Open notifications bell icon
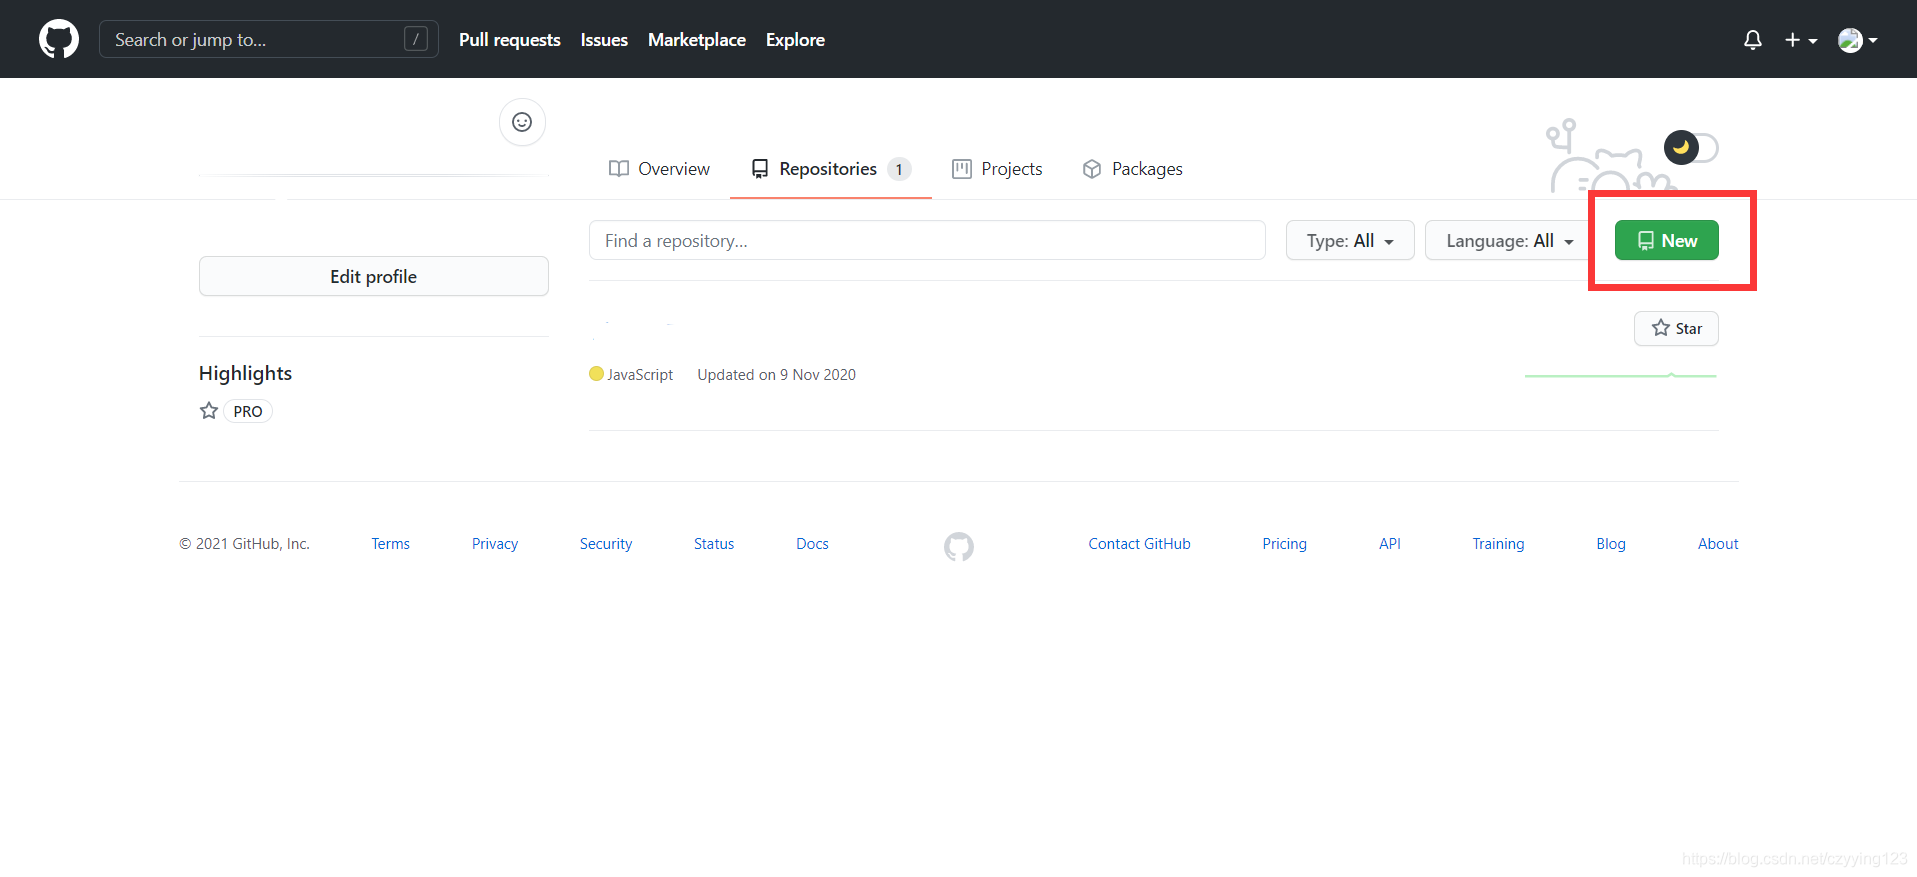The width and height of the screenshot is (1917, 877). tap(1752, 40)
